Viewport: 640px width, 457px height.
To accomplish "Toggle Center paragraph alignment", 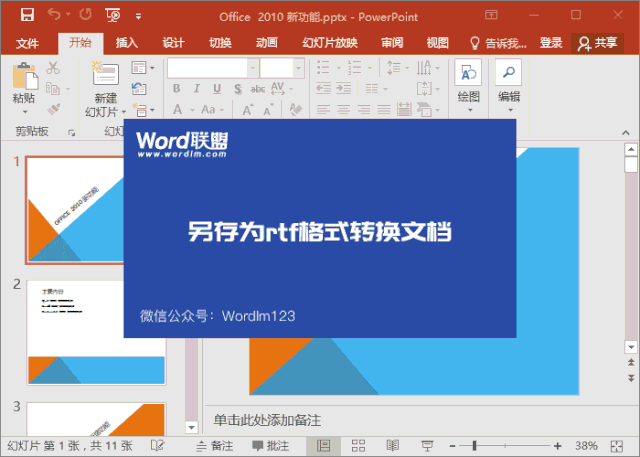I will pyautogui.click(x=344, y=109).
